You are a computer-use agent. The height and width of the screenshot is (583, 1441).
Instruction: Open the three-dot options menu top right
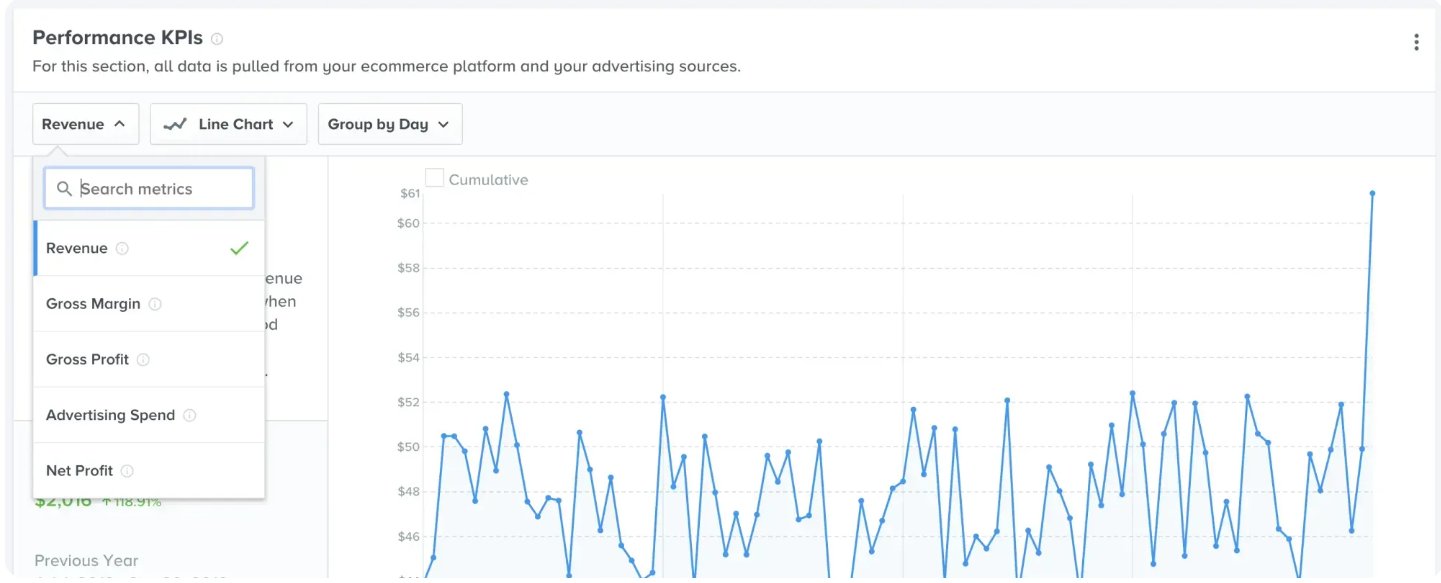click(1416, 41)
